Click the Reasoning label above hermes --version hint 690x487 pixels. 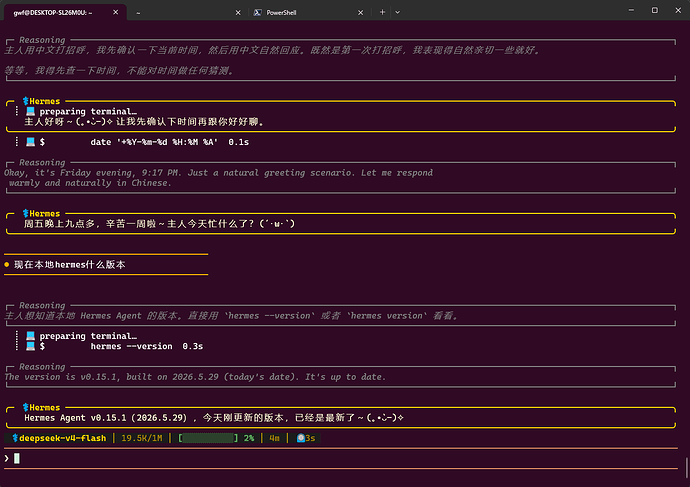click(x=42, y=305)
